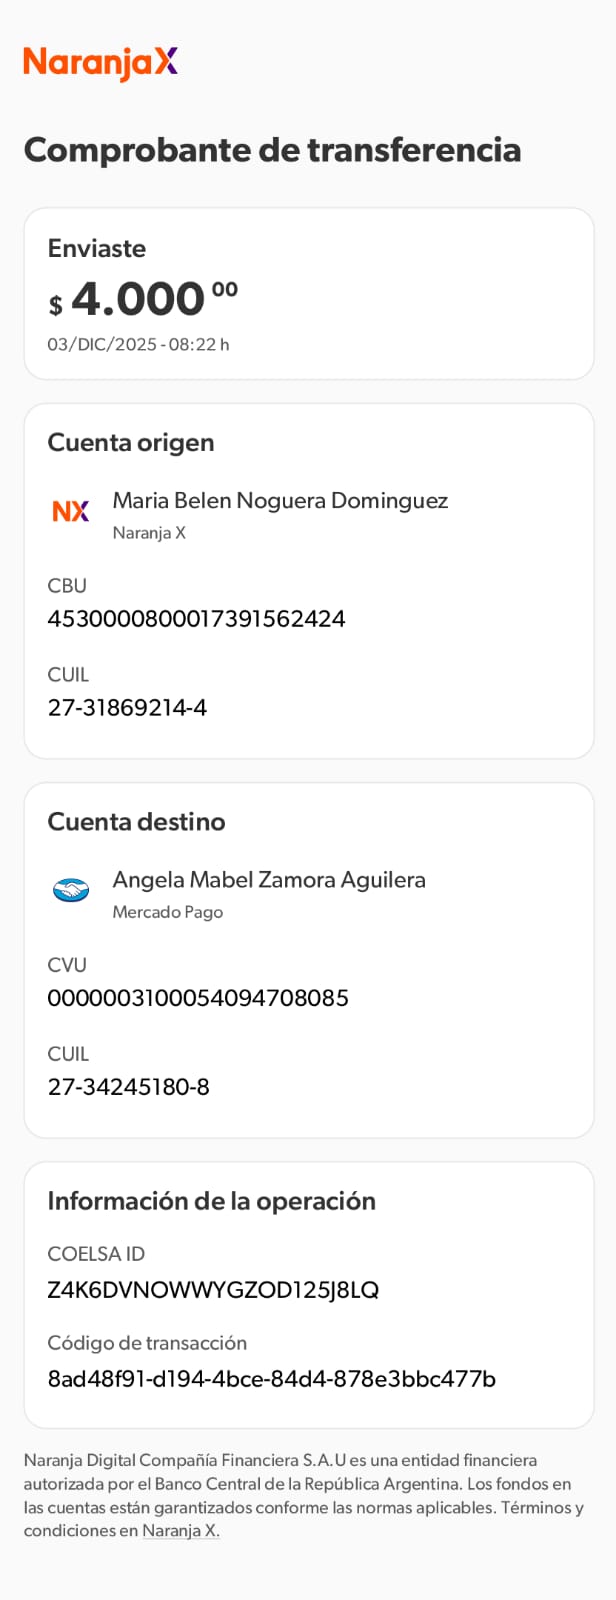The height and width of the screenshot is (1600, 616).
Task: Click the $4.000 amount sent
Action: click(x=143, y=299)
